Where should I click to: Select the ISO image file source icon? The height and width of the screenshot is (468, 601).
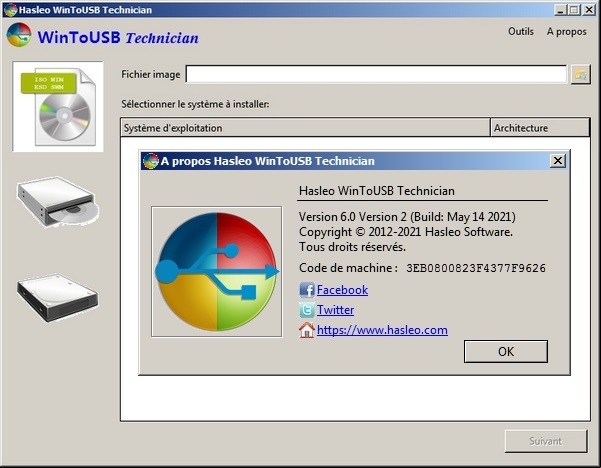coord(58,106)
